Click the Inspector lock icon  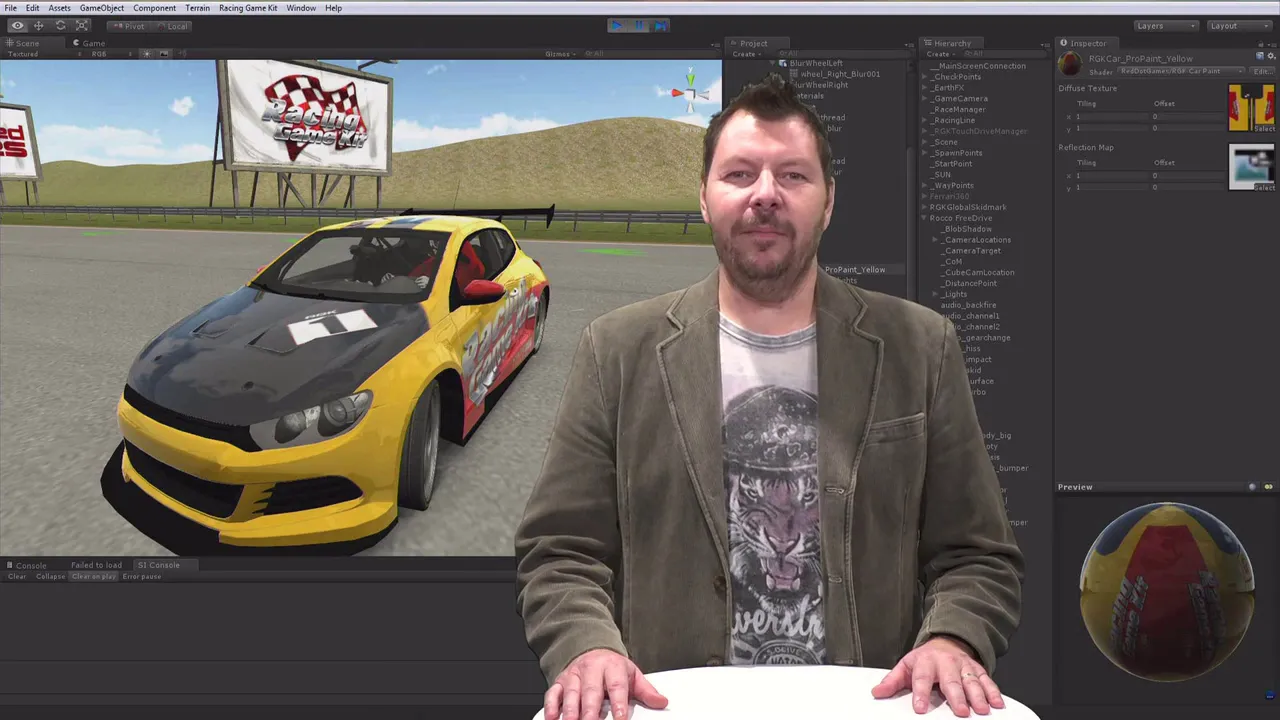[1262, 43]
